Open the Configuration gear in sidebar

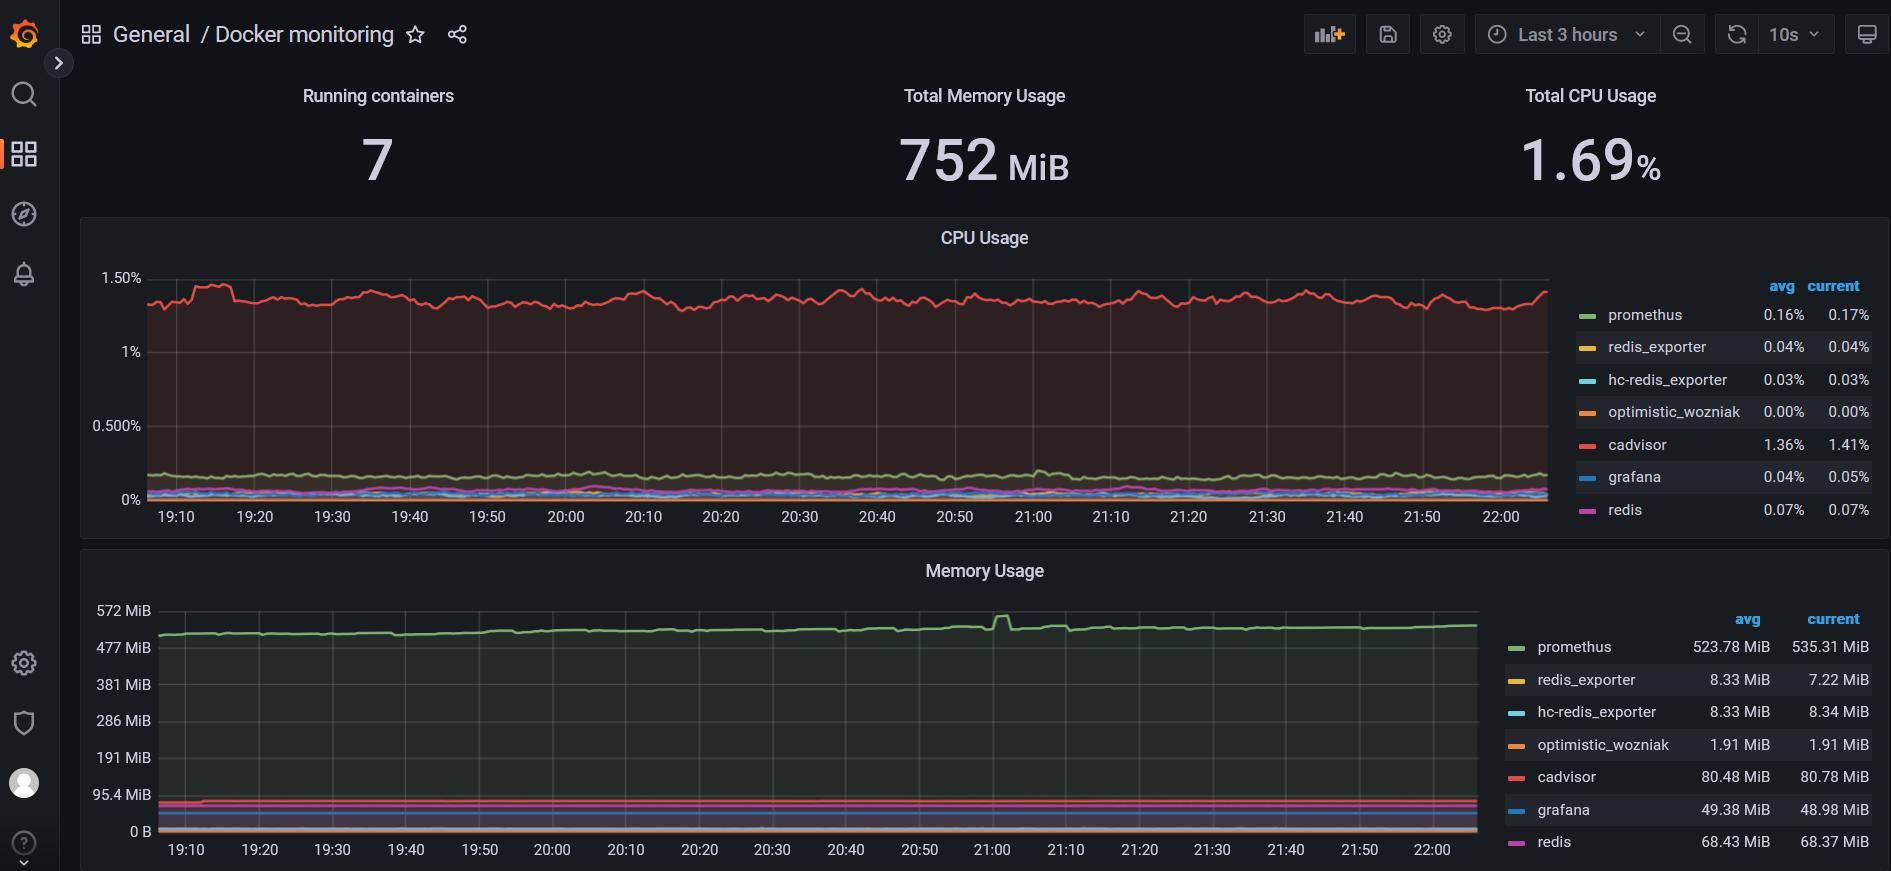24,663
